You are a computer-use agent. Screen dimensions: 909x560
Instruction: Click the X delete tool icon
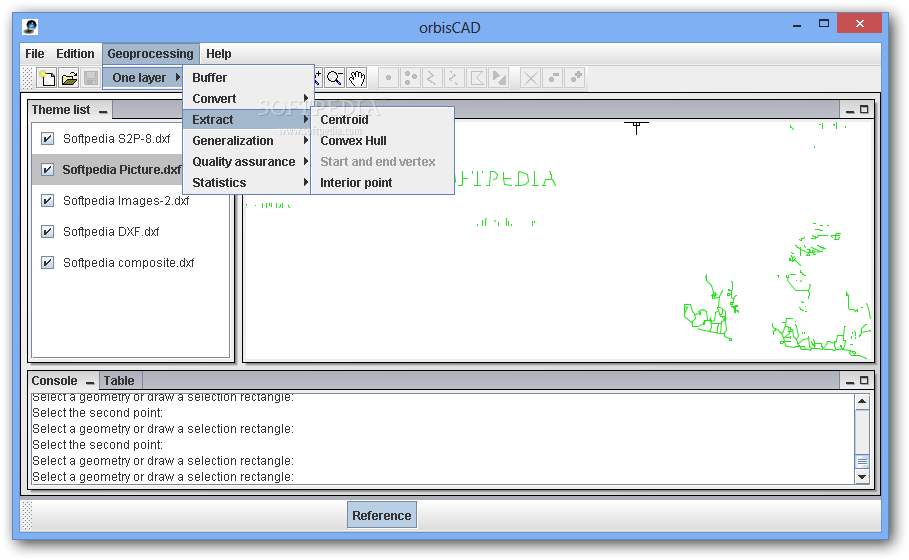(x=530, y=78)
